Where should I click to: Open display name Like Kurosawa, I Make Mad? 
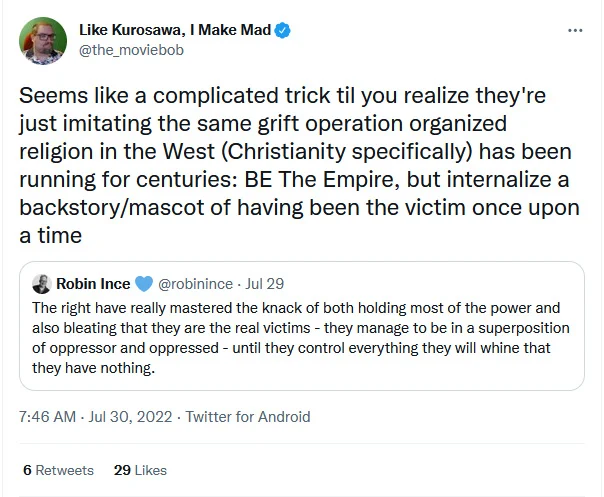(175, 31)
